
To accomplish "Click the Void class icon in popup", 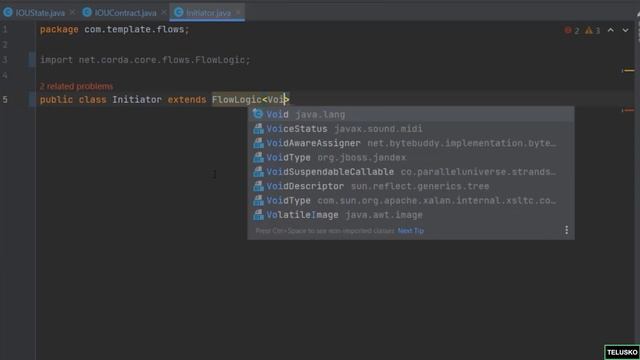I will click(x=258, y=114).
